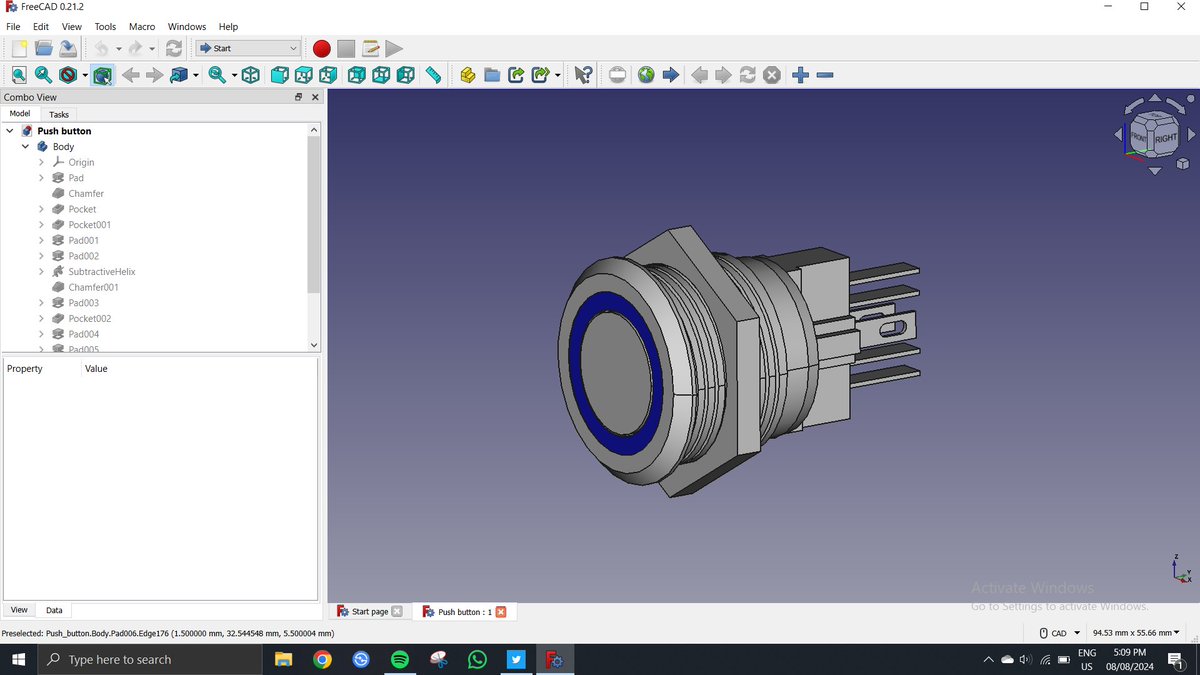The image size is (1200, 675).
Task: Click the Refresh recompute icon
Action: (x=174, y=48)
